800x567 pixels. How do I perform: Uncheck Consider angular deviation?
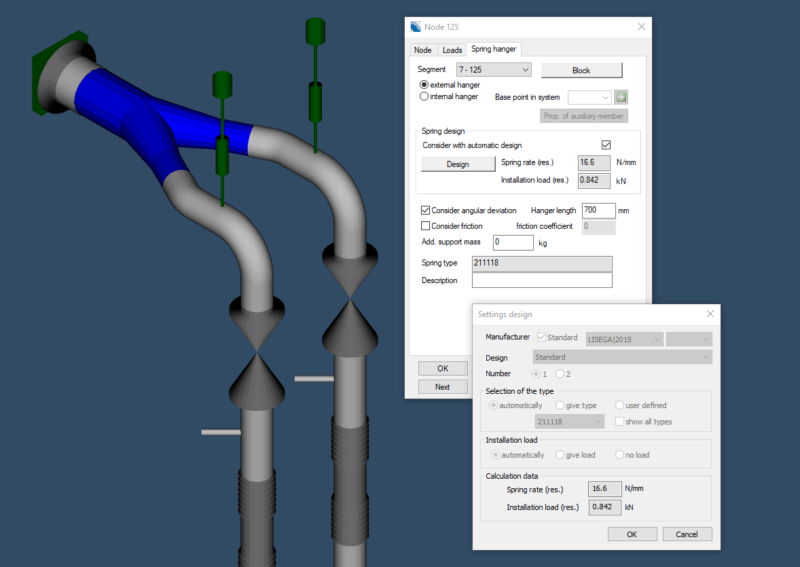pos(426,211)
